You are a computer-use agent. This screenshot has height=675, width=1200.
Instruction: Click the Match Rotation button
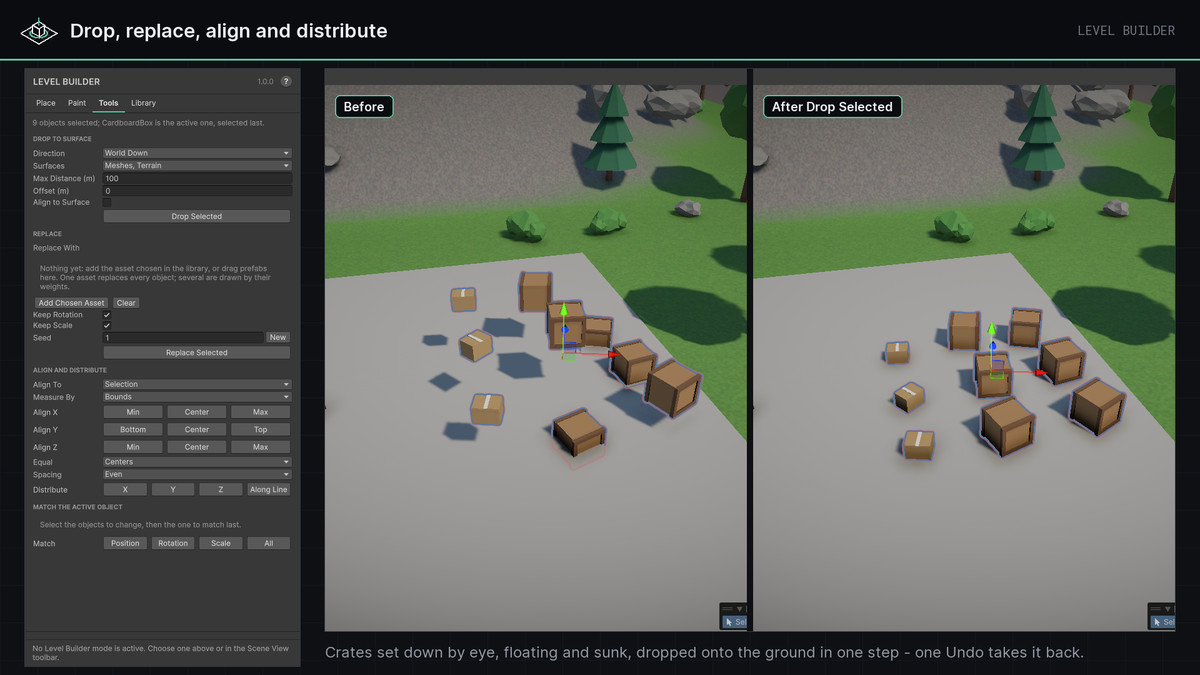click(173, 543)
